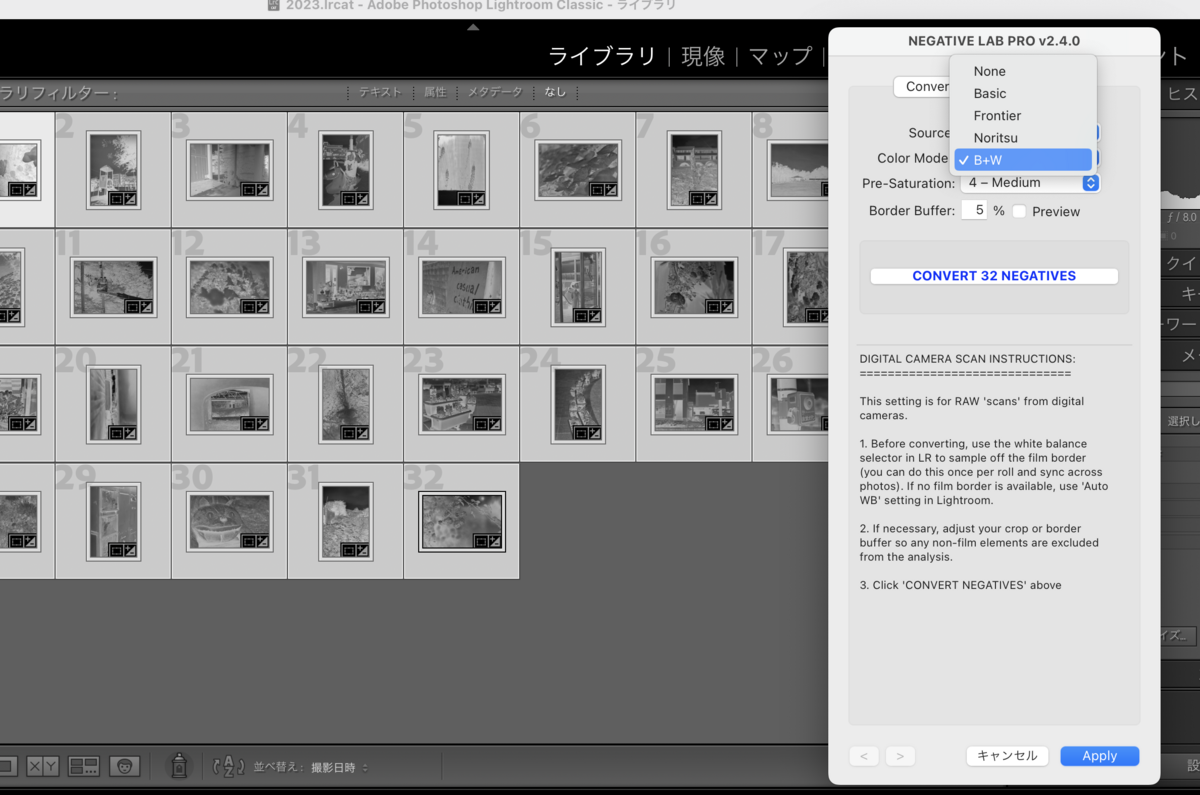Viewport: 1200px width, 795px height.
Task: Click crop badge on thumbnail 29
Action: [116, 550]
